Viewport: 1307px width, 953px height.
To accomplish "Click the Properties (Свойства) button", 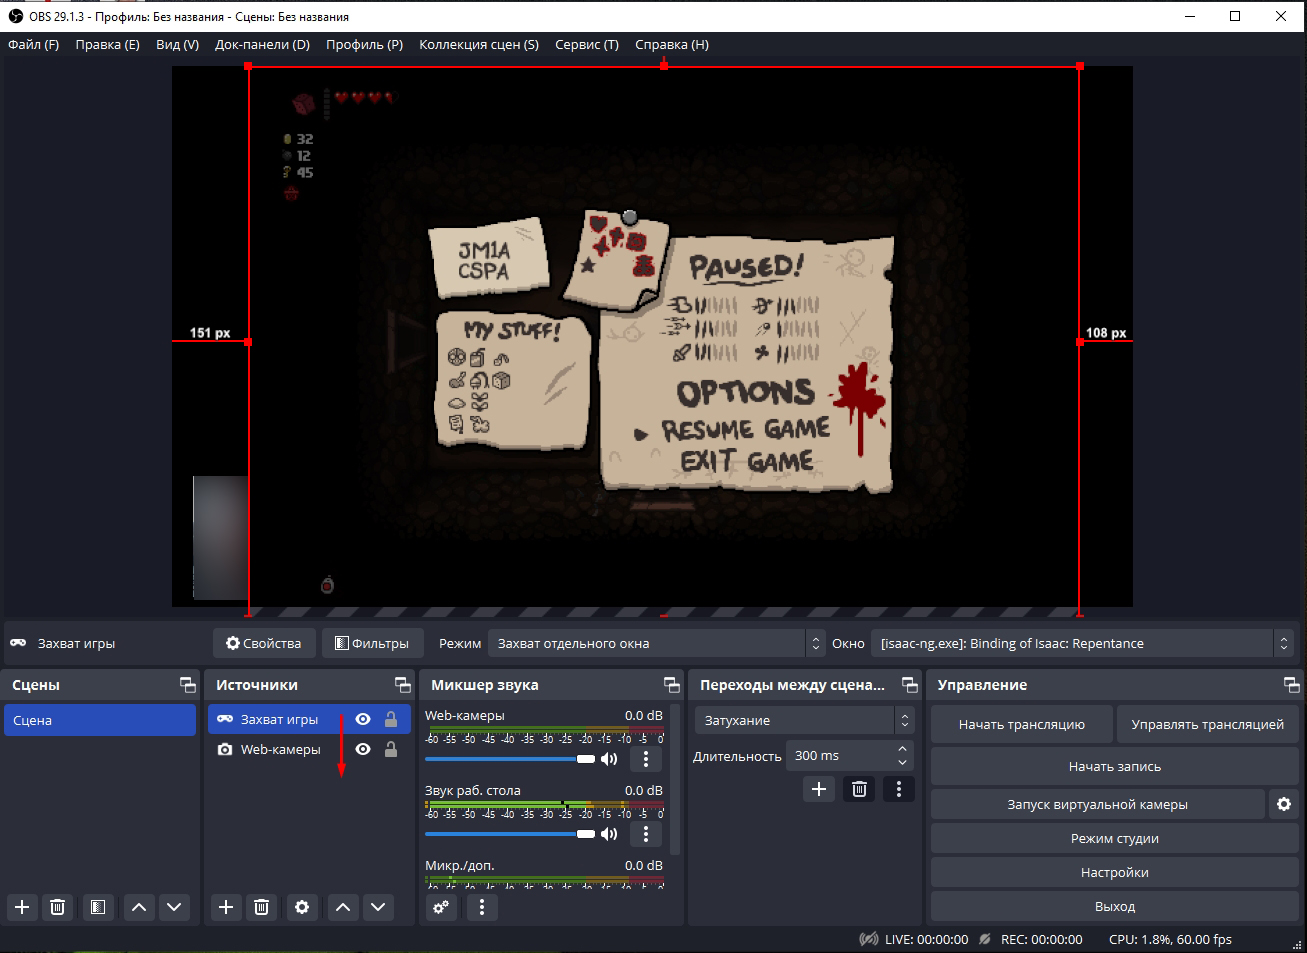I will [x=264, y=643].
